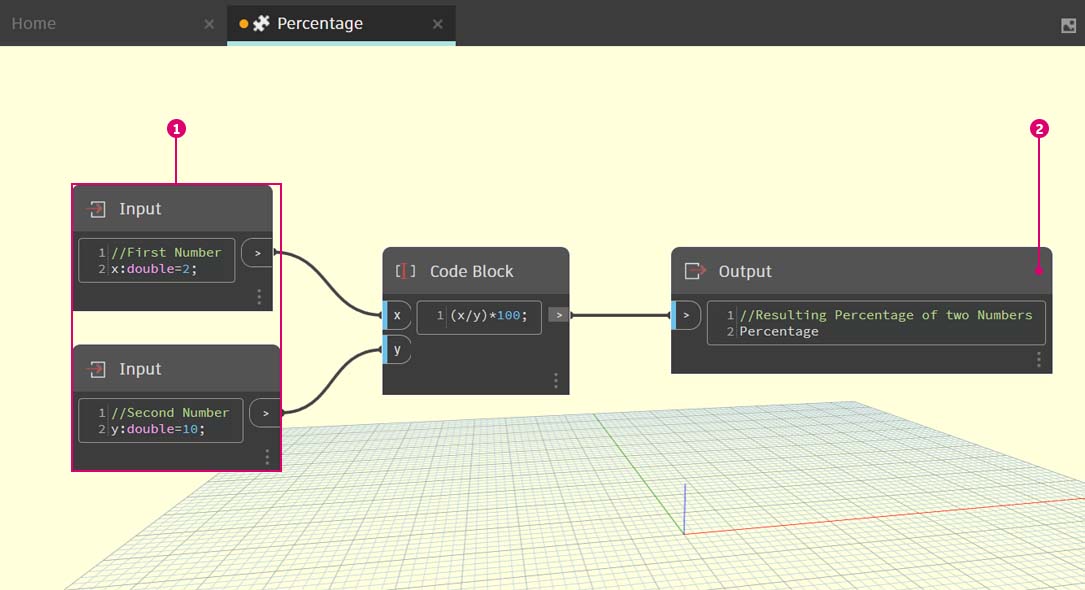Click the Code Block bracket icon
The image size is (1085, 590).
(405, 271)
